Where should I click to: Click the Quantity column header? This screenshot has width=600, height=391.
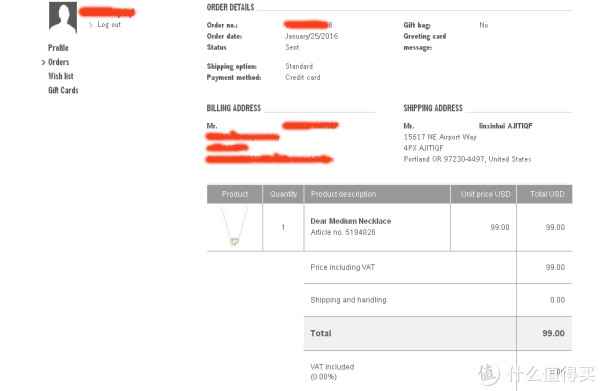283,194
